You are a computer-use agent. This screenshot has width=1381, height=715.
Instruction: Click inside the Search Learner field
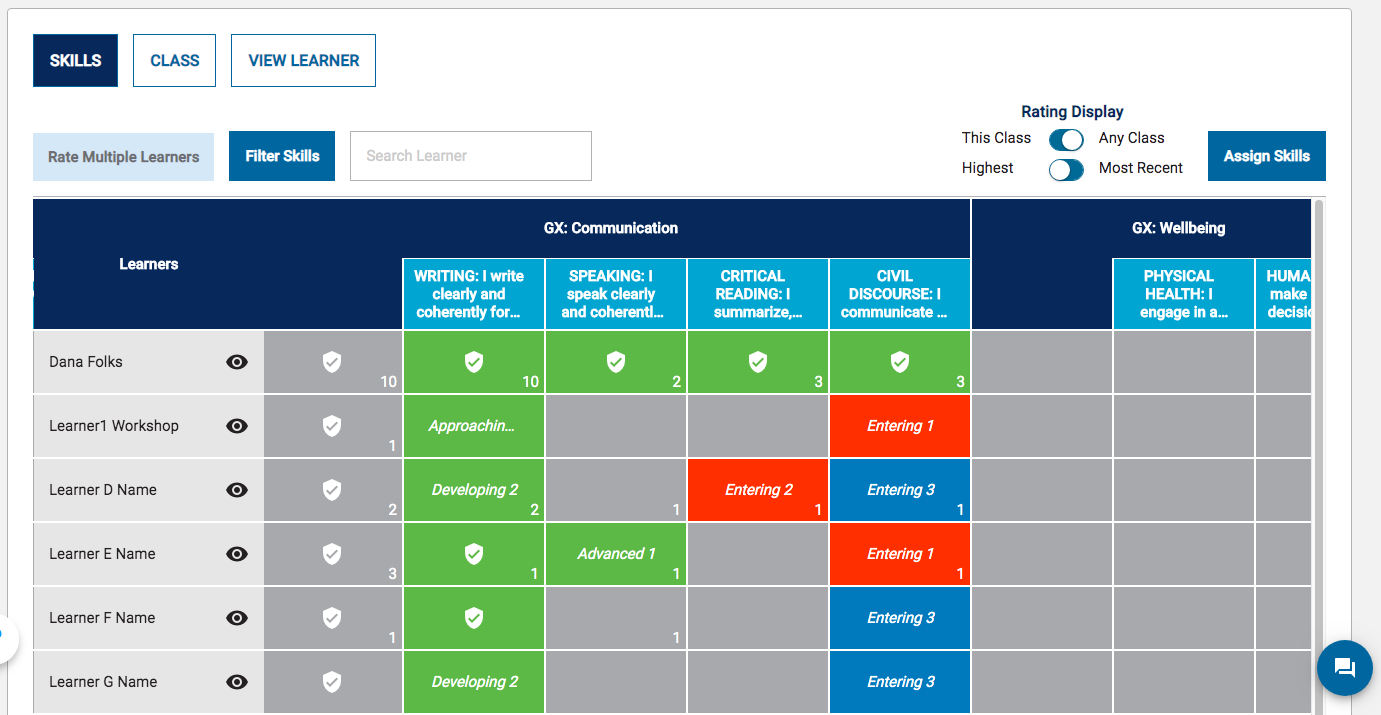pyautogui.click(x=470, y=156)
